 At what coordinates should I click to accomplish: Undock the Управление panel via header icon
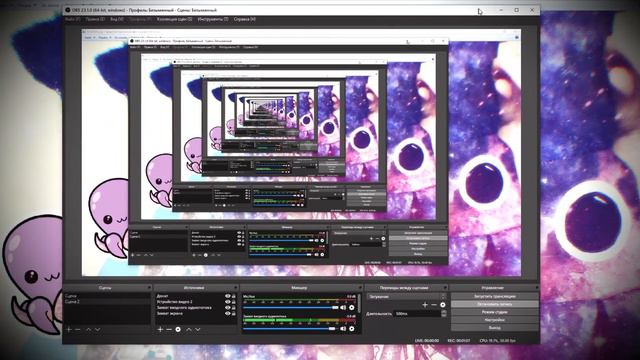(x=537, y=288)
